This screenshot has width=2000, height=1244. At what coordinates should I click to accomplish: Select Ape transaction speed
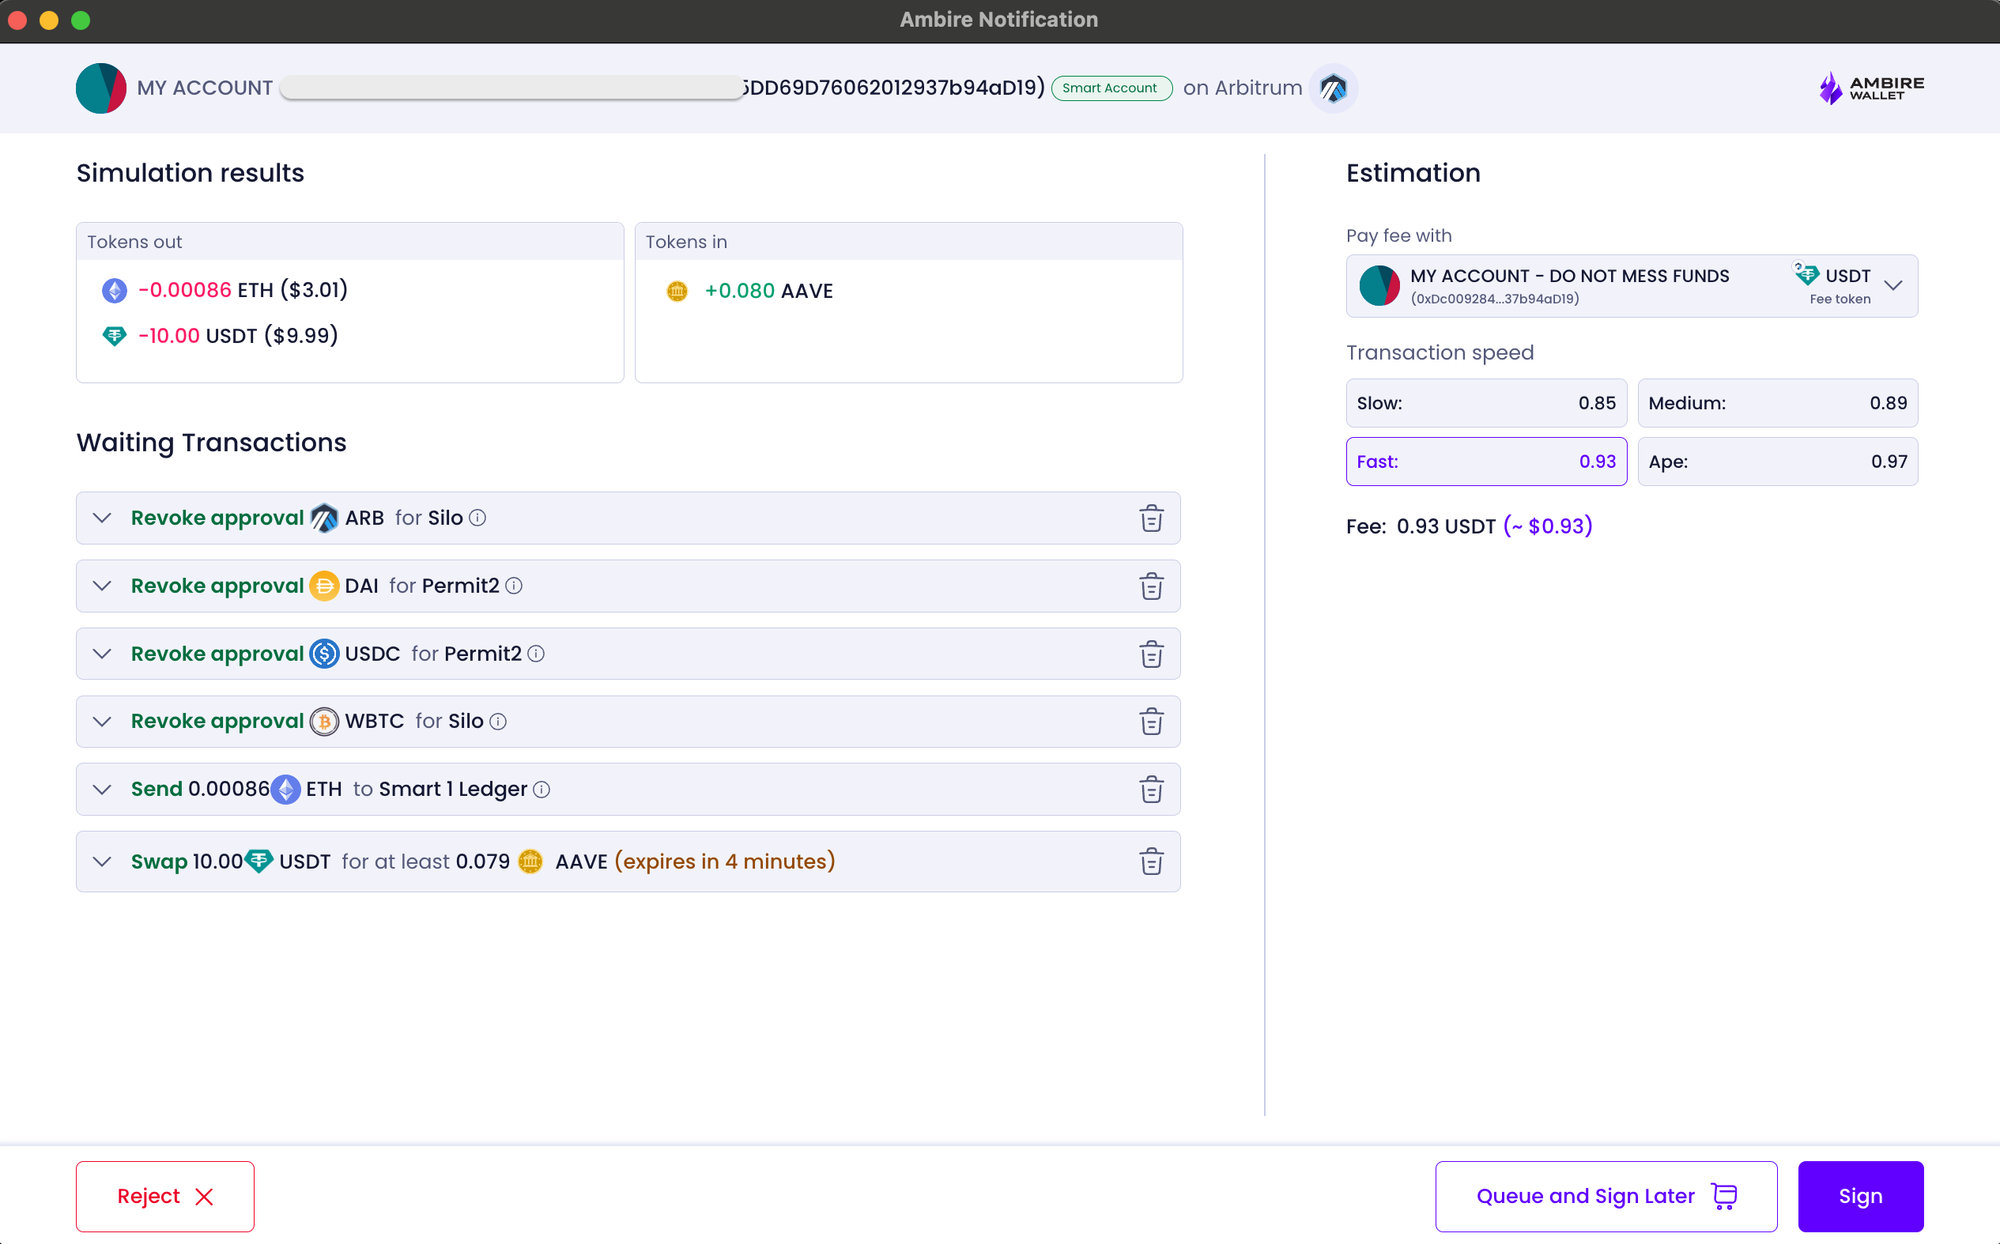pyautogui.click(x=1778, y=462)
